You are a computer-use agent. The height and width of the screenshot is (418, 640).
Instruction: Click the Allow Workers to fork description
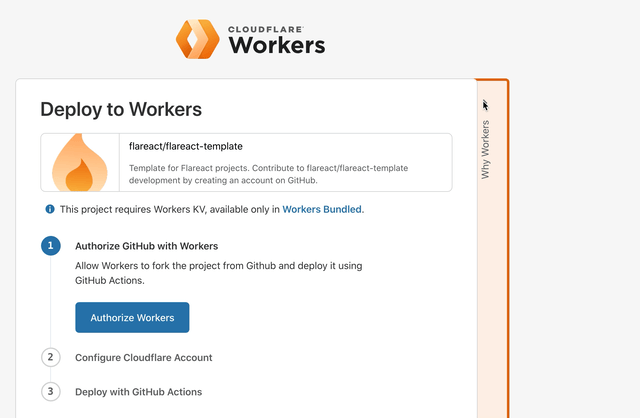click(x=219, y=273)
